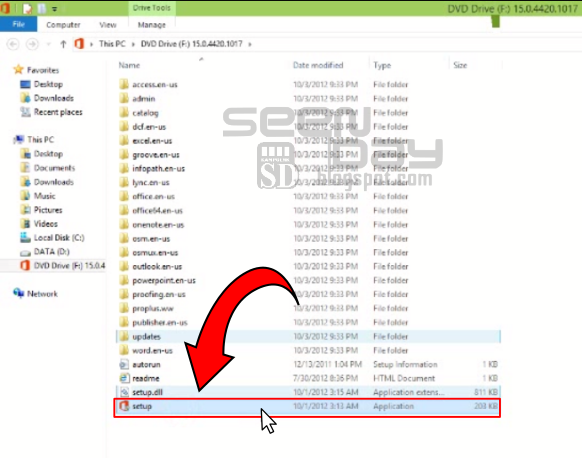Select the Drive Tools contextual tab
The width and height of the screenshot is (582, 458).
coord(151,8)
